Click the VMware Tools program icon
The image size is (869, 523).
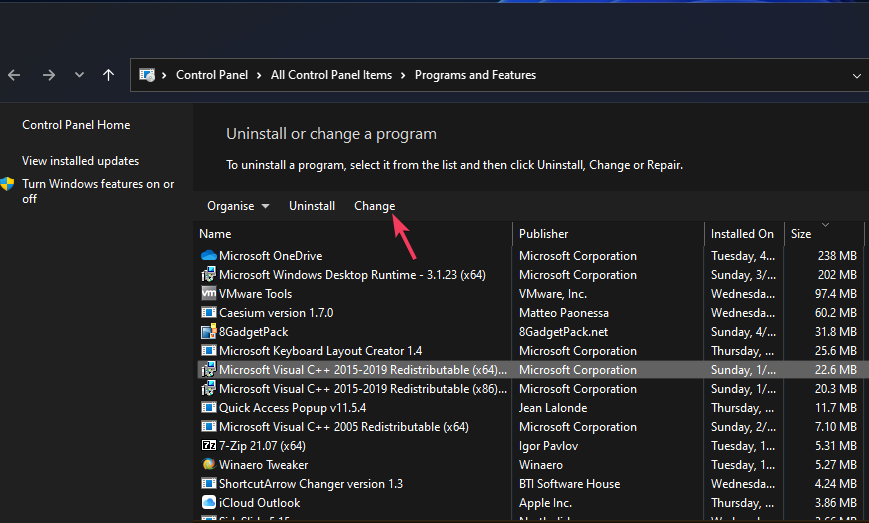pyautogui.click(x=208, y=294)
